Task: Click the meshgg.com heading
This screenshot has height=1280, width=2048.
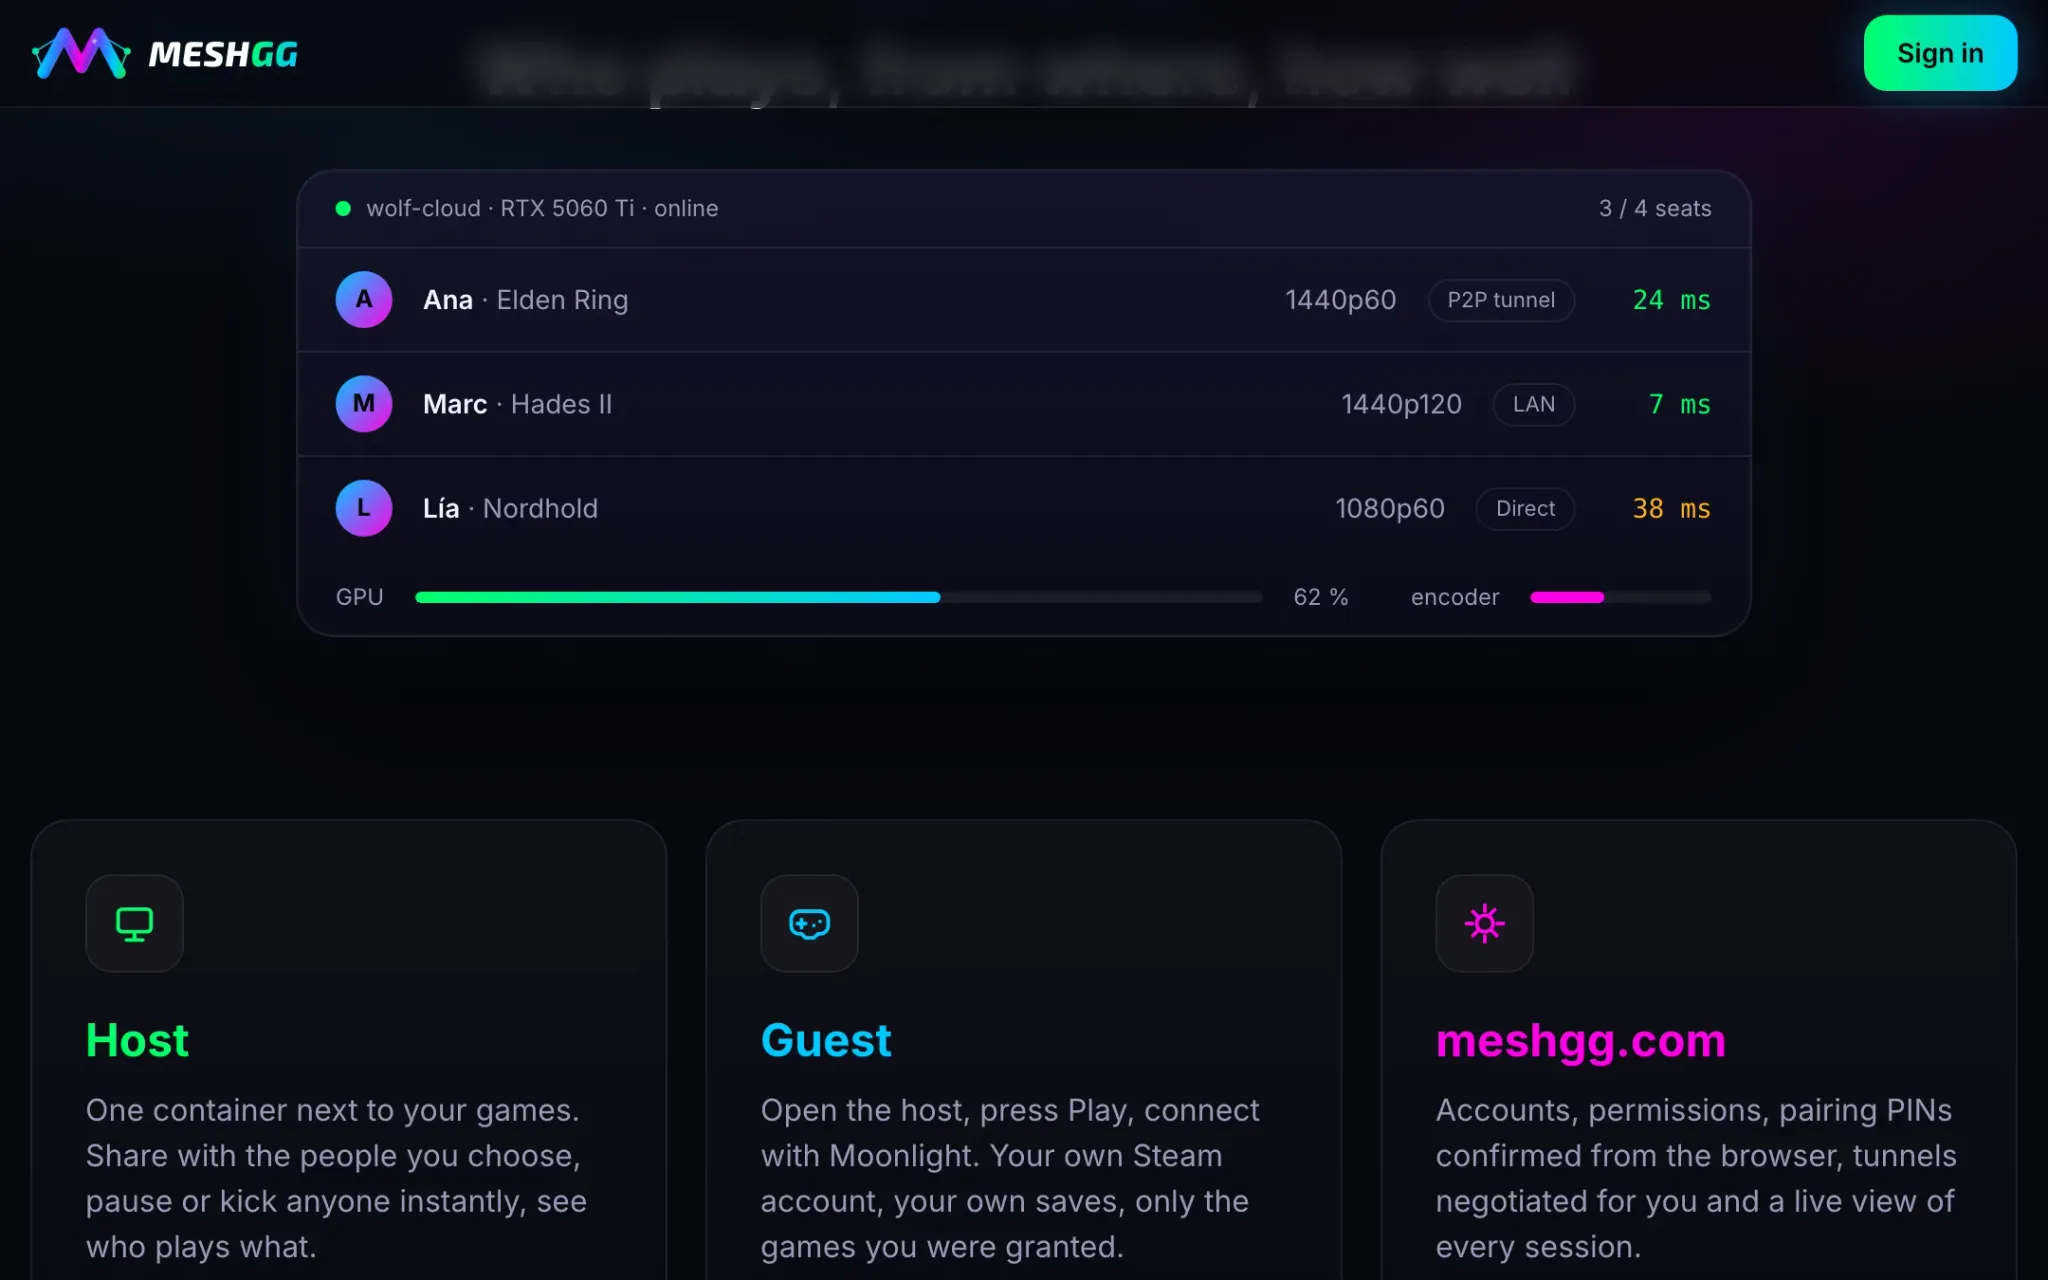Action: pyautogui.click(x=1581, y=1041)
